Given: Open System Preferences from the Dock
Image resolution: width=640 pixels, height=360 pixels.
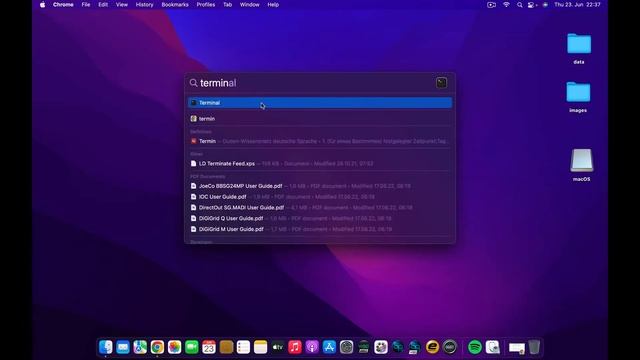Looking at the screenshot, I should [x=346, y=347].
